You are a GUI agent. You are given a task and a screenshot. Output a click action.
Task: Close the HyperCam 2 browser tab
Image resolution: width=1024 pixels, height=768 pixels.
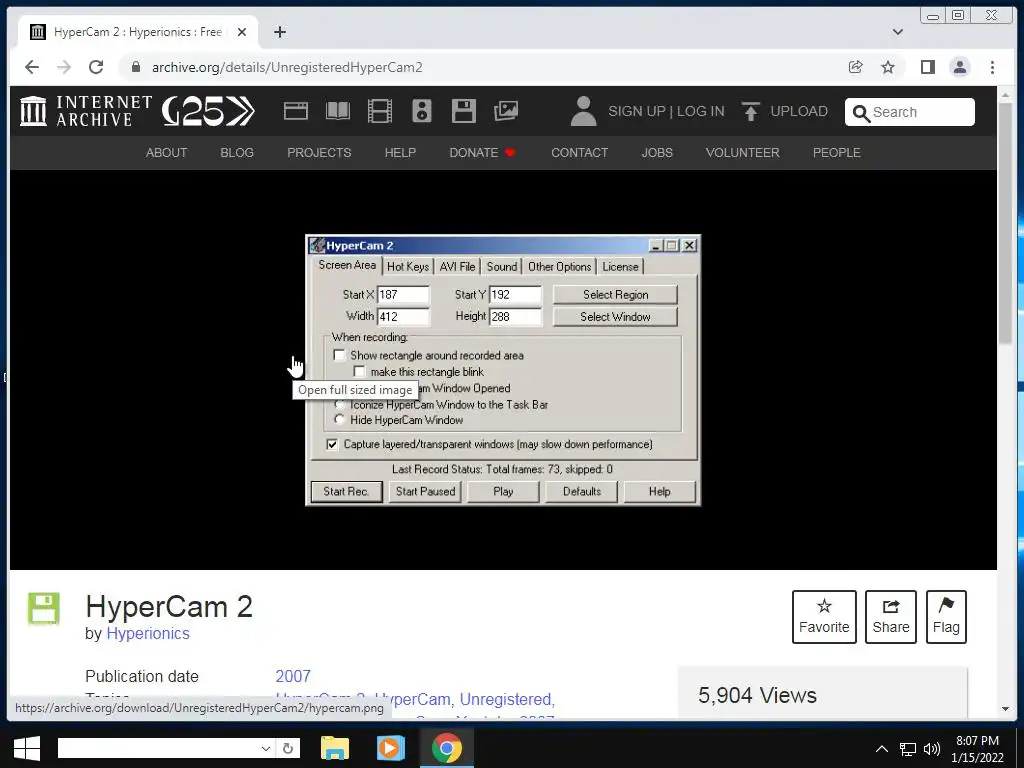[242, 32]
